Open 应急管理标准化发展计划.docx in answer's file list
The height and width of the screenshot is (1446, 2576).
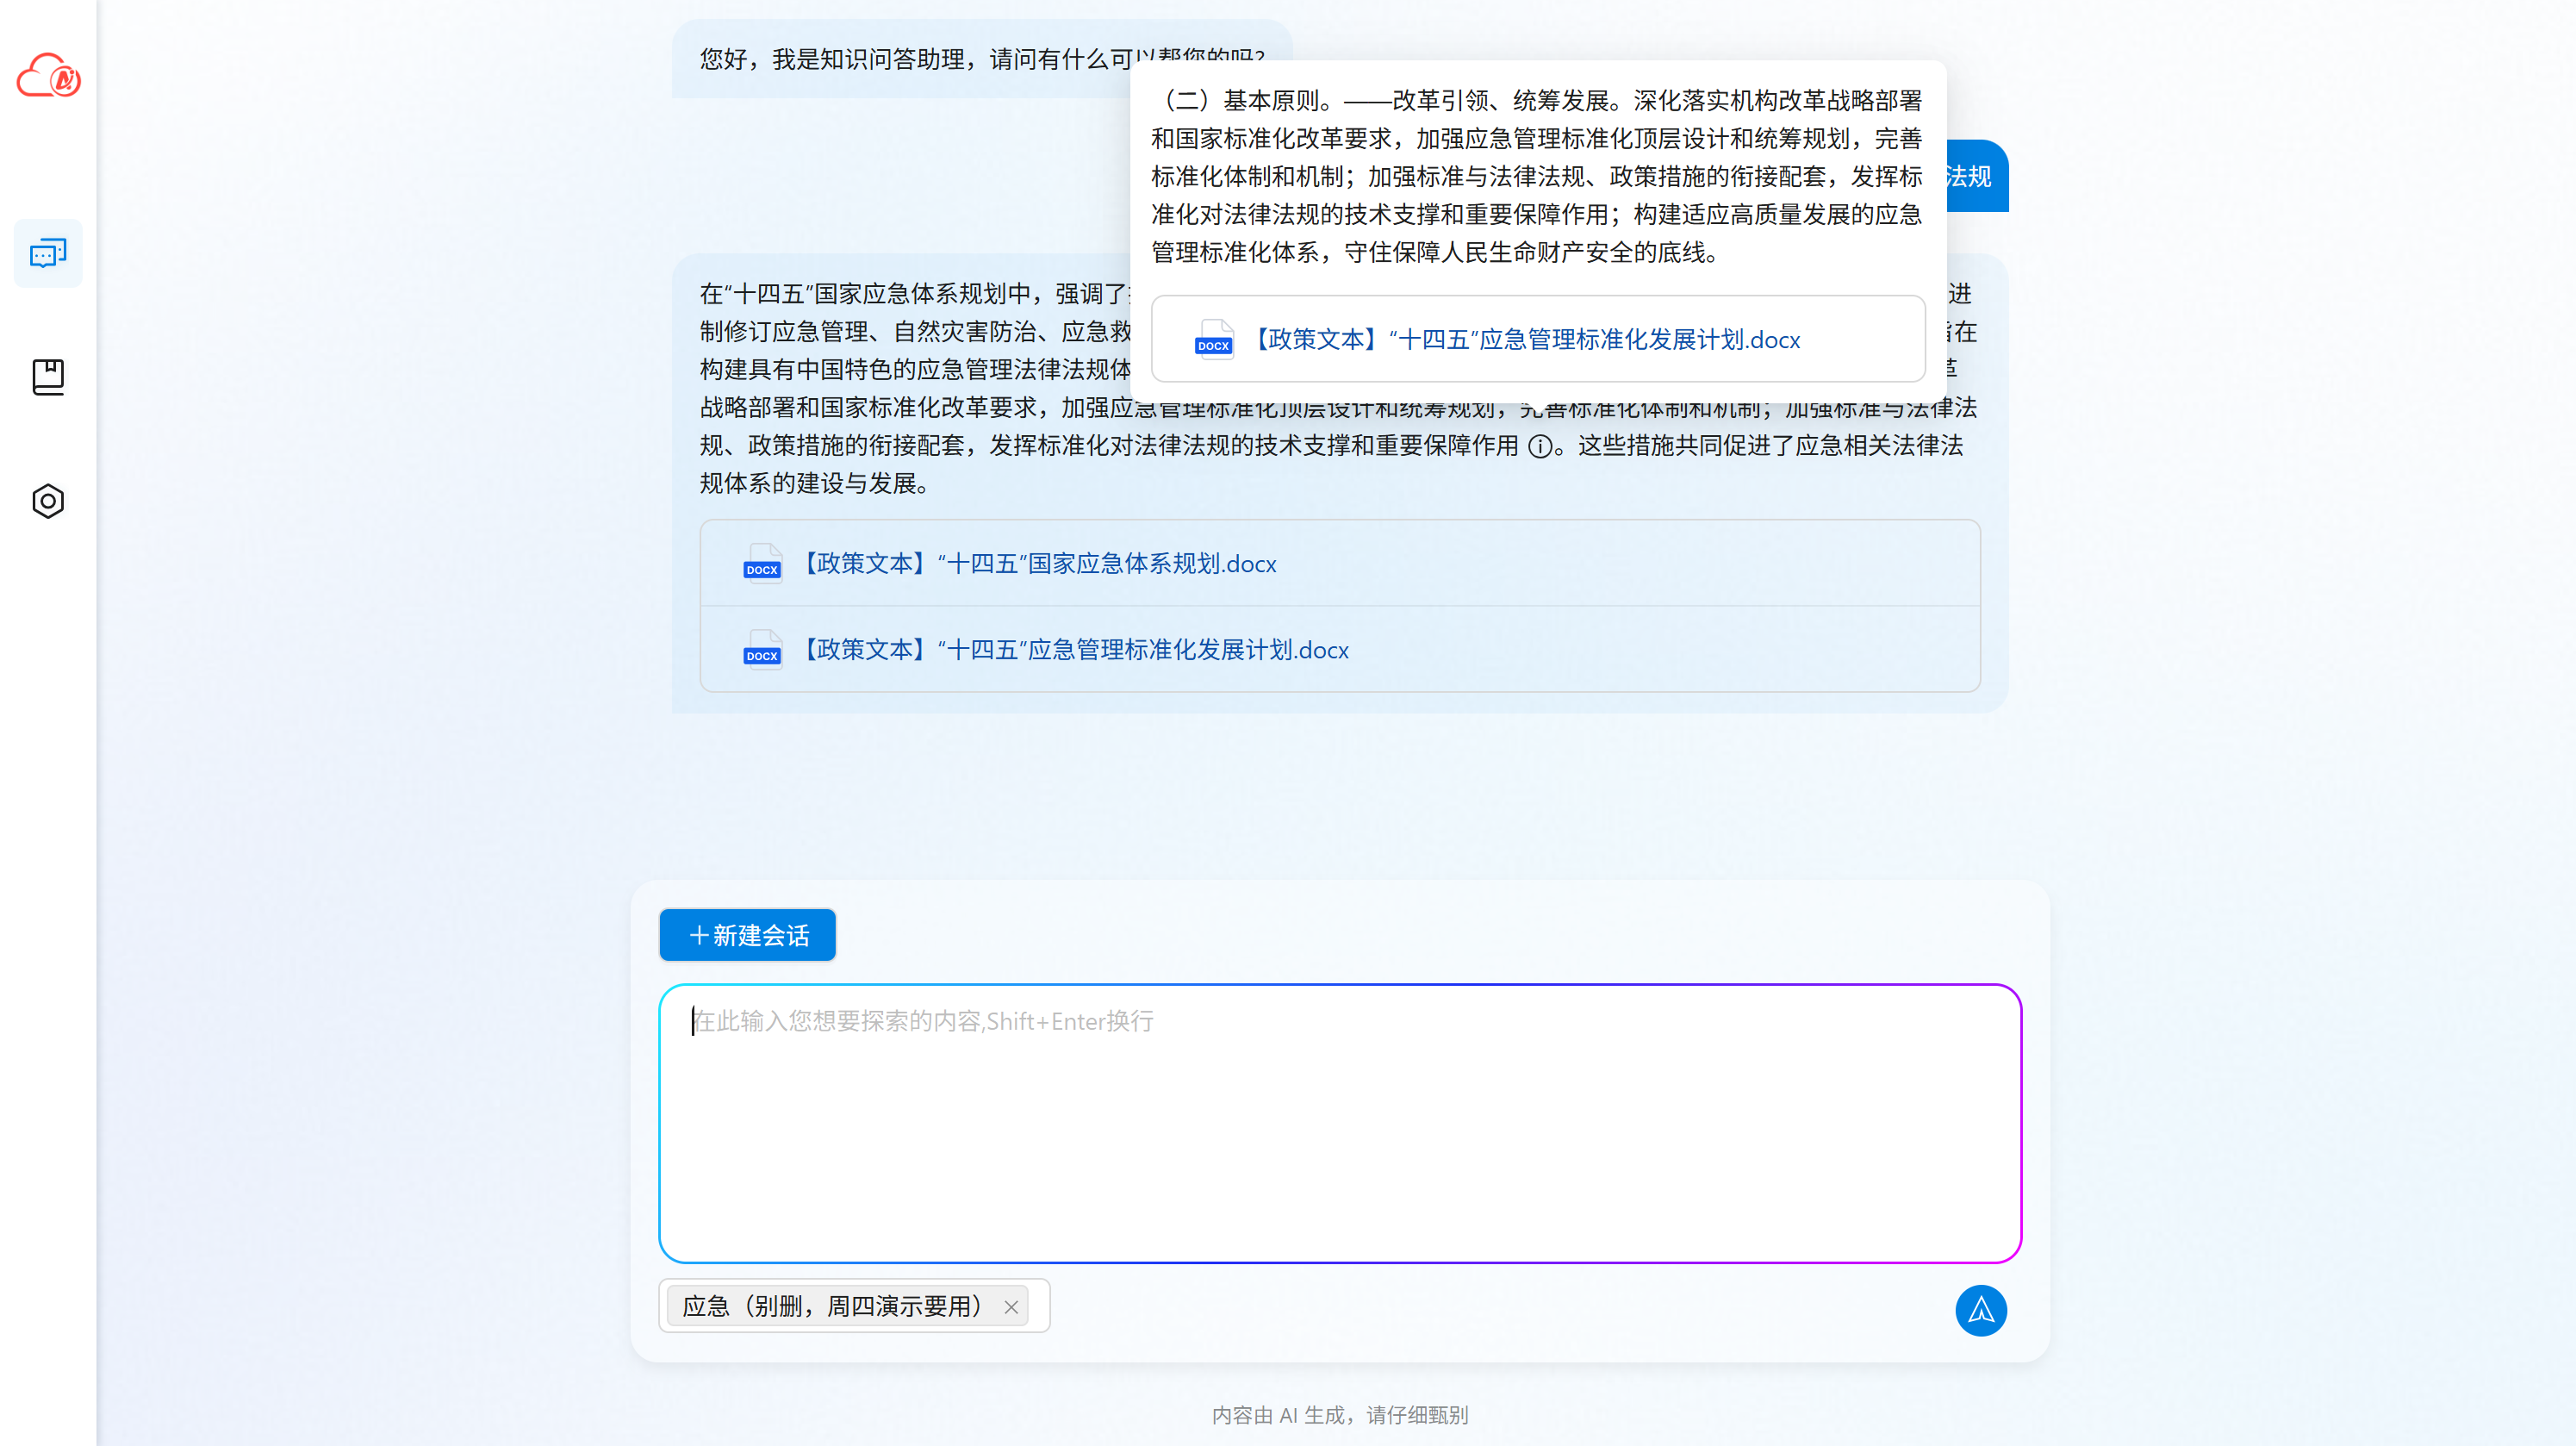tap(1076, 650)
